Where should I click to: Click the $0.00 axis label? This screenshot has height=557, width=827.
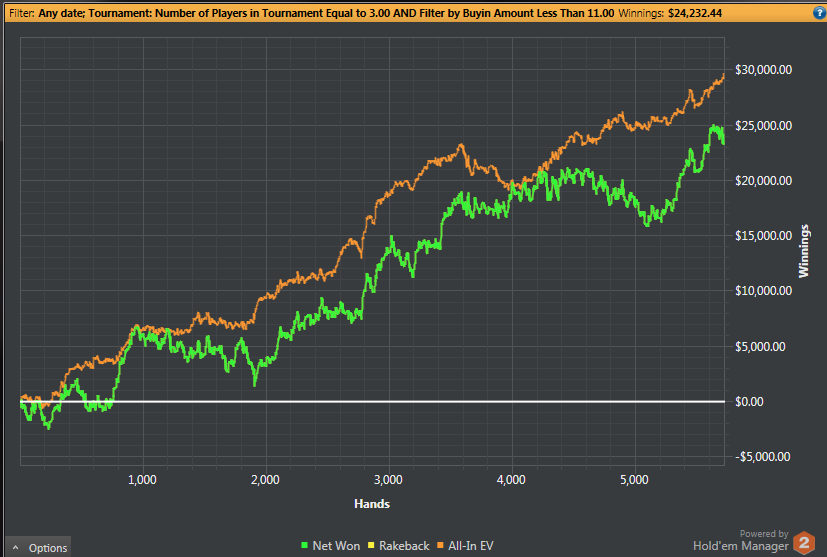pos(749,402)
